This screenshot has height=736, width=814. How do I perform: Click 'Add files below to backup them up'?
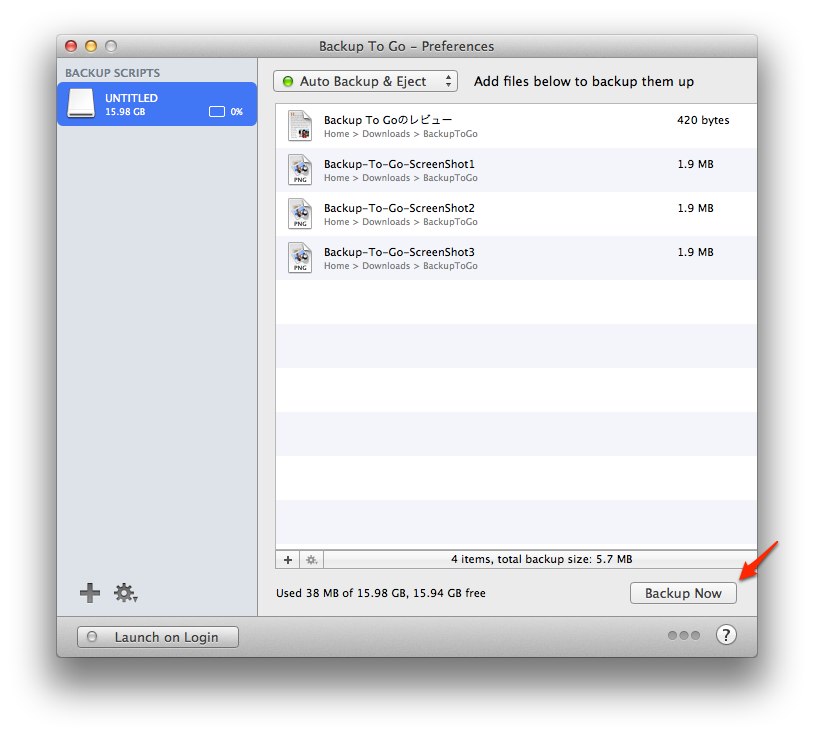[x=584, y=81]
